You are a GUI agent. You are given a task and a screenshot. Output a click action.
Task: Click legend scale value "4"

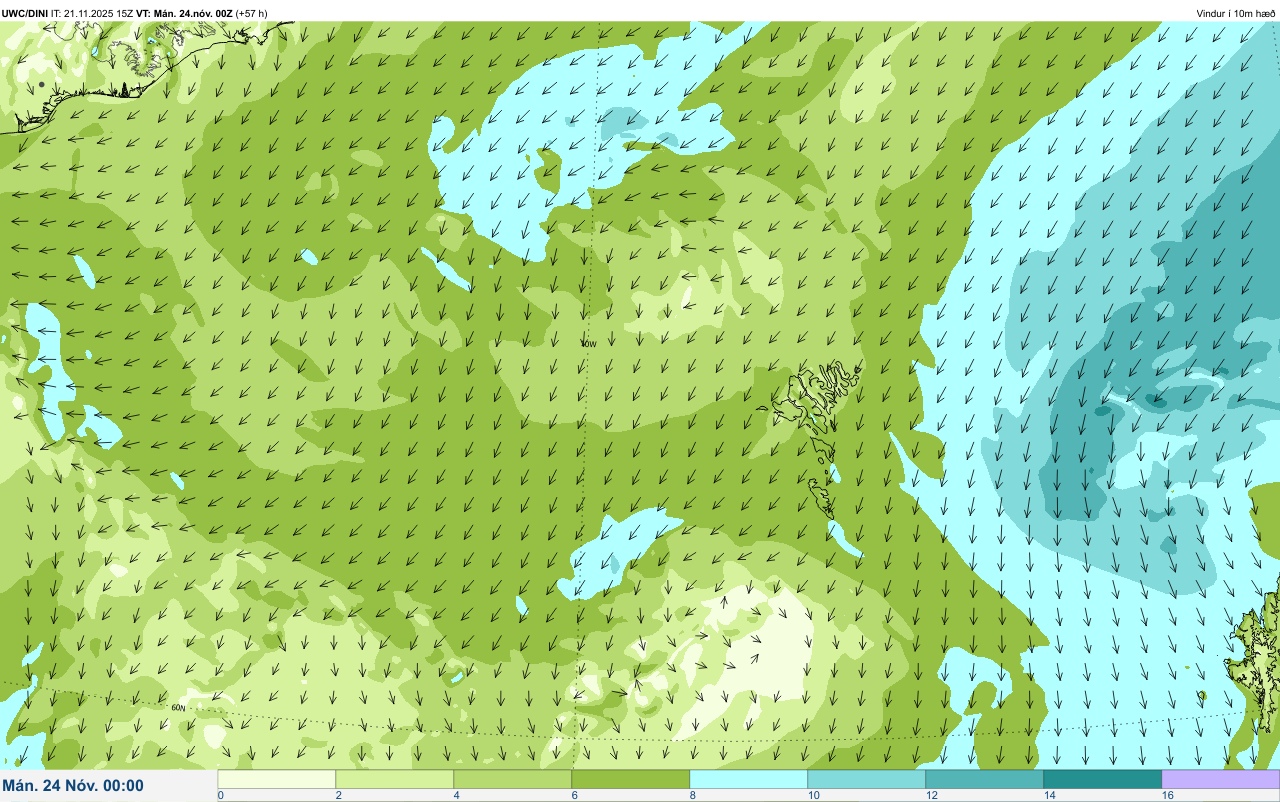[456, 795]
